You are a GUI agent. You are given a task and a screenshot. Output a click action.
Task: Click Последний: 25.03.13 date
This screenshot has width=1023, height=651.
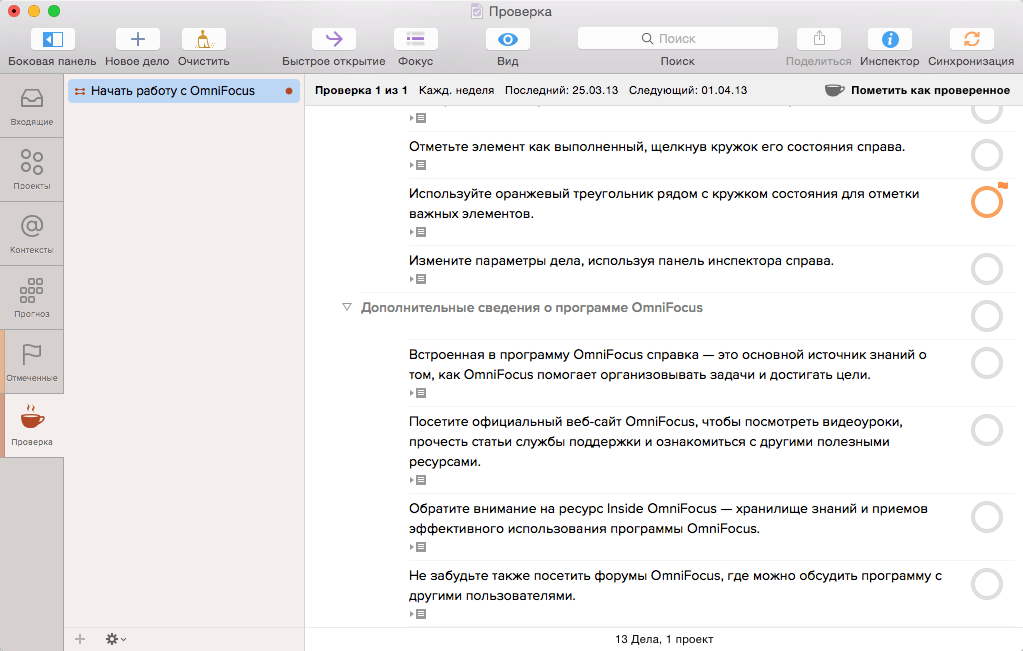point(561,90)
